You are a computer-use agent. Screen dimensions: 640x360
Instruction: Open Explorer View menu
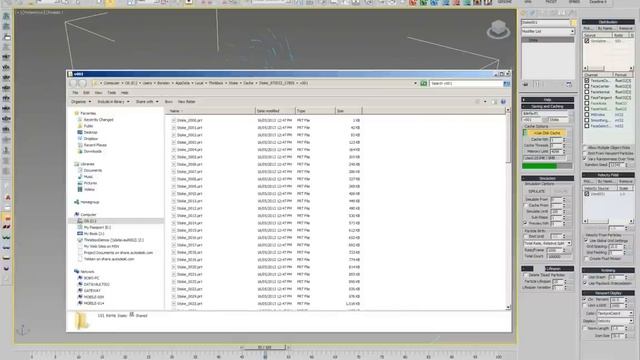coord(98,93)
